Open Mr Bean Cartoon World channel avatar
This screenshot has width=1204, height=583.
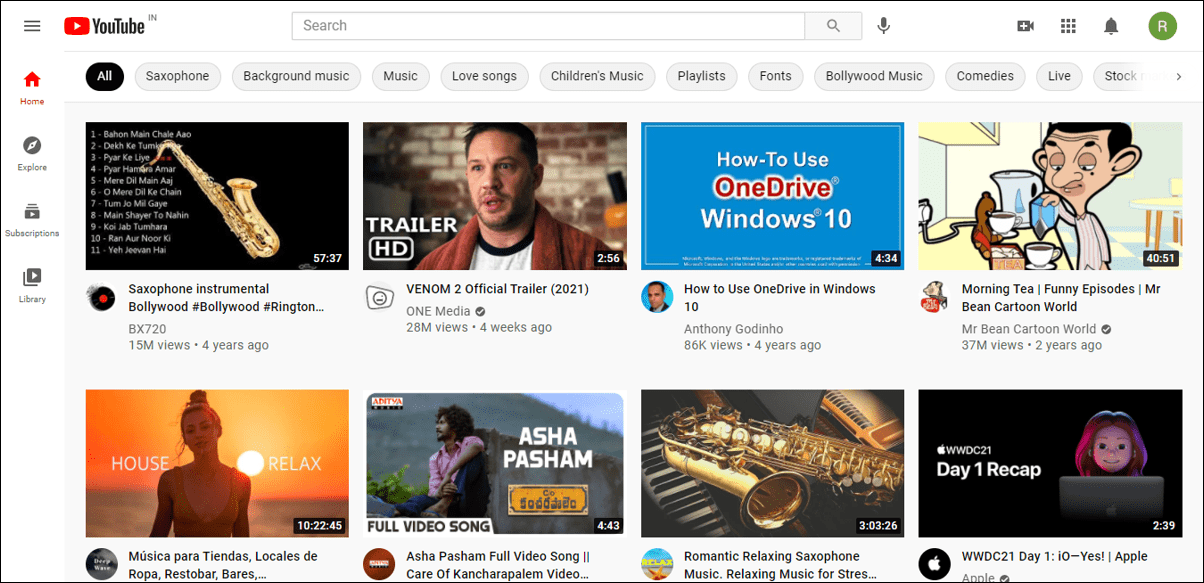click(934, 298)
